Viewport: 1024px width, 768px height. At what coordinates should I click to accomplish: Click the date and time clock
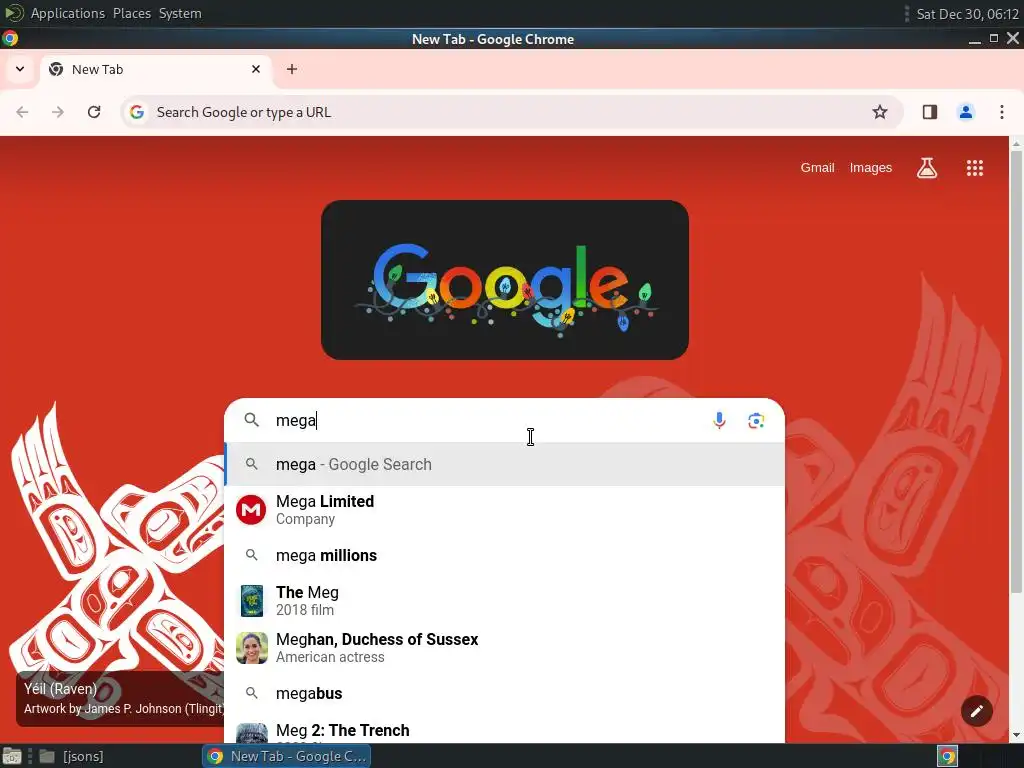[968, 14]
